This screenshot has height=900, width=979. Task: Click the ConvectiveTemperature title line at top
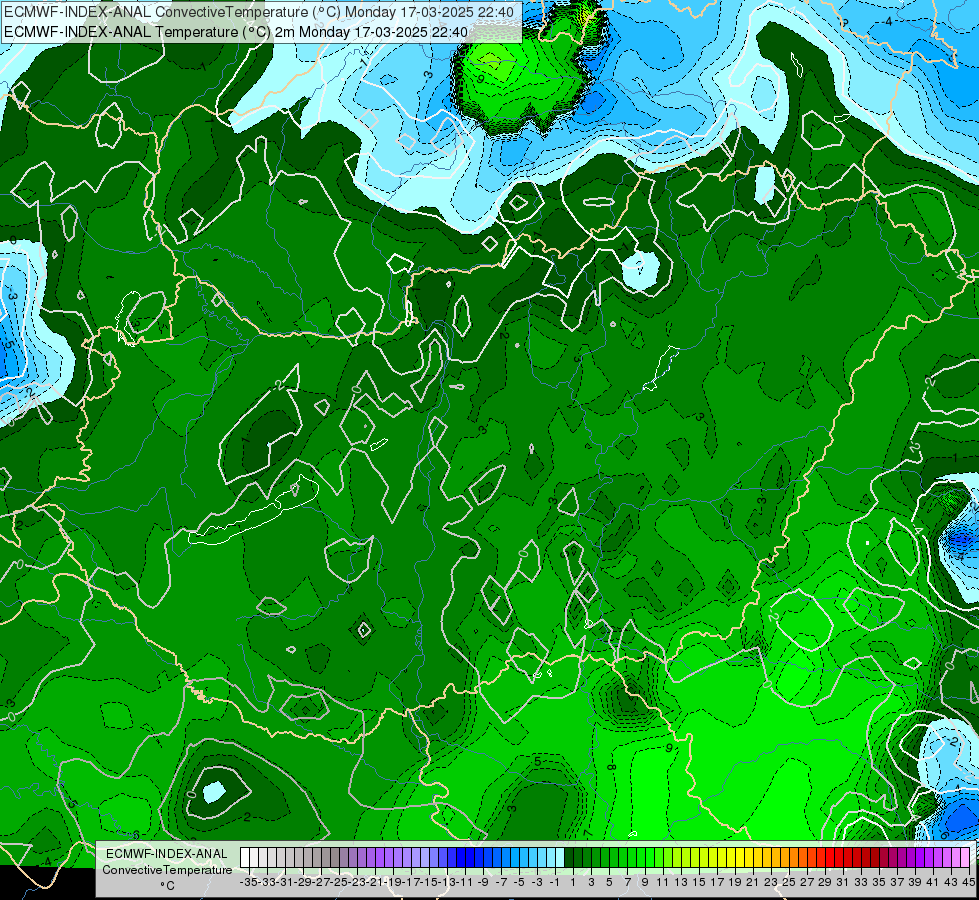click(258, 12)
